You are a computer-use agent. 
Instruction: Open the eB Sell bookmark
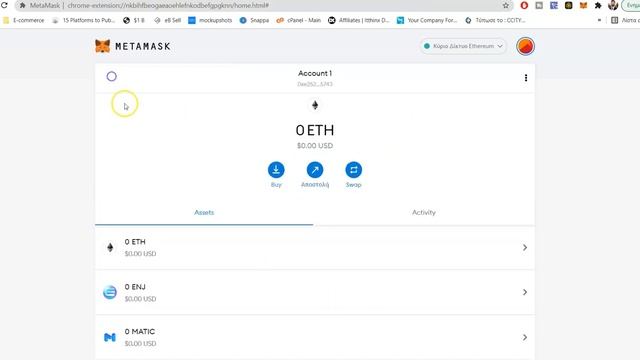168,20
